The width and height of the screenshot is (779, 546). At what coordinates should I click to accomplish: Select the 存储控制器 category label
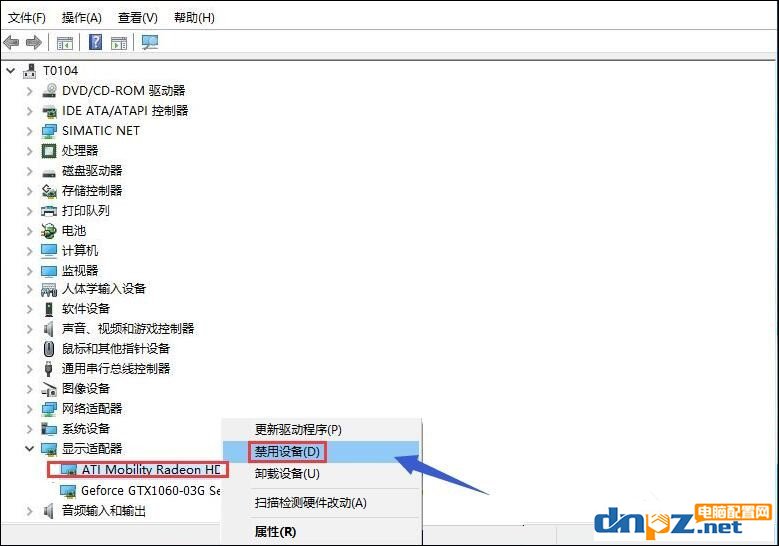92,190
